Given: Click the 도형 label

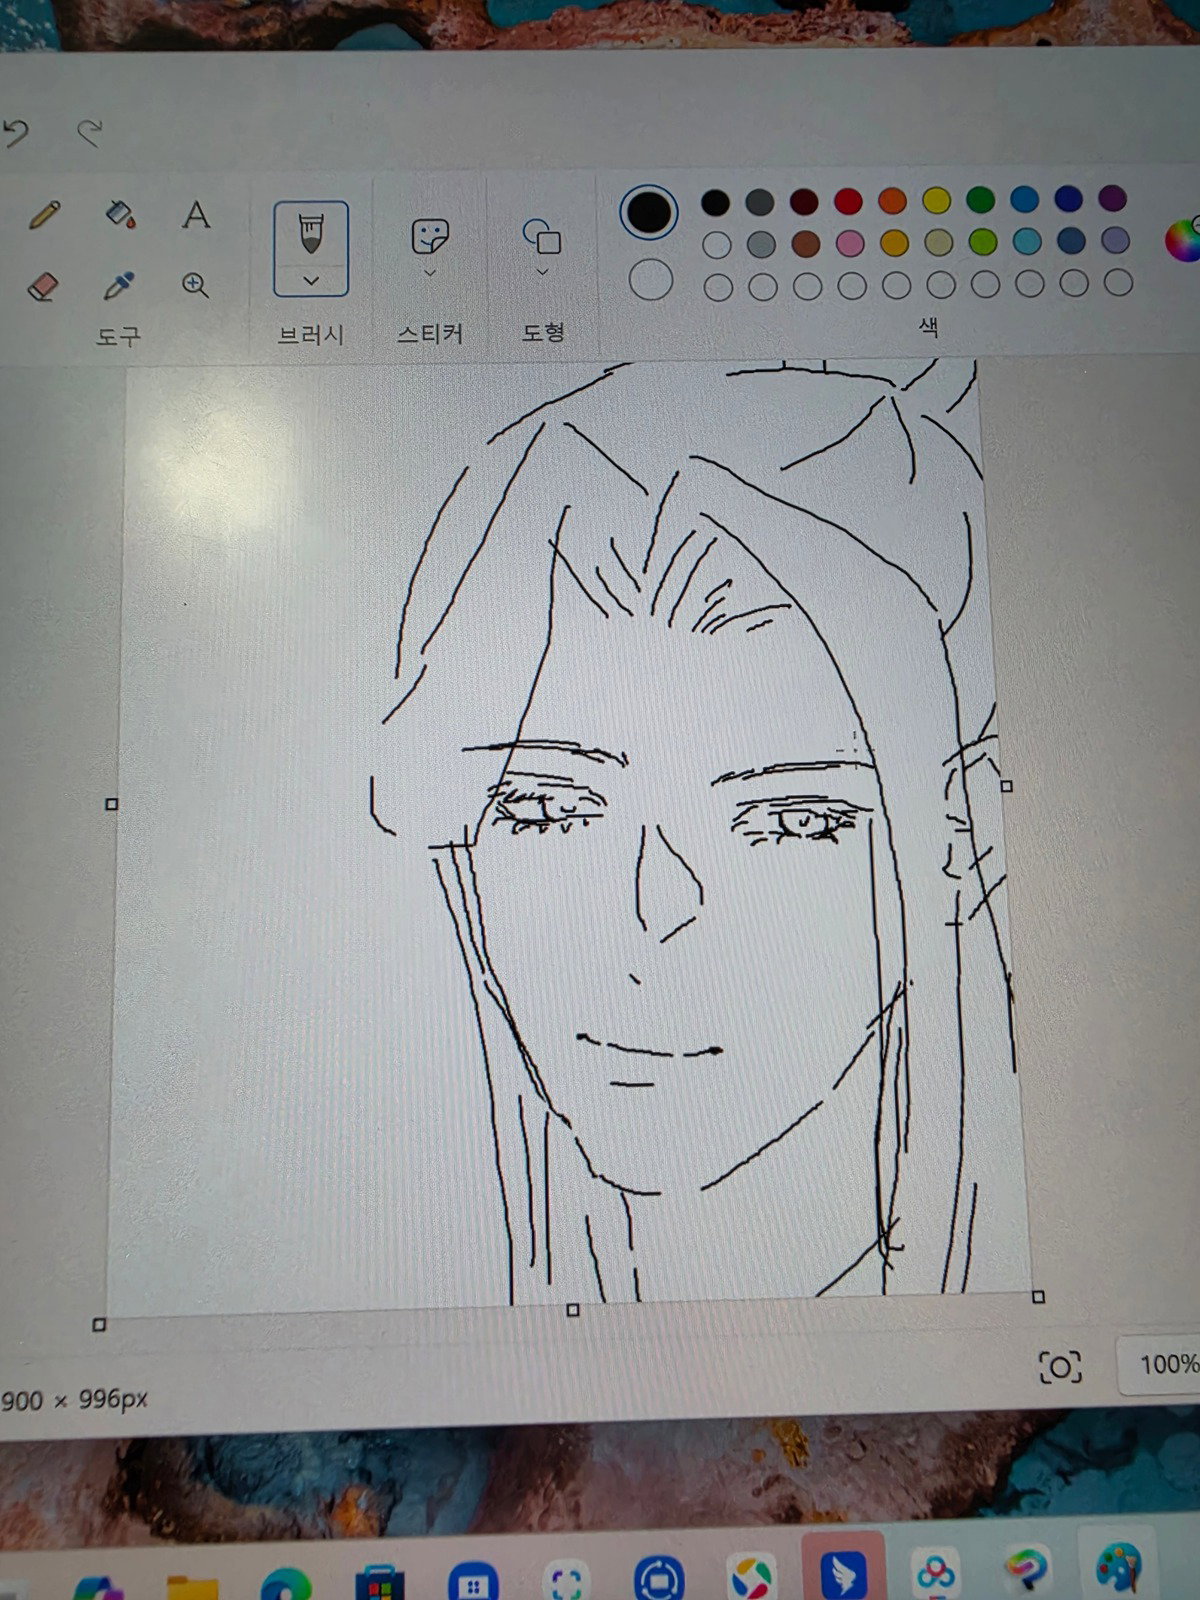Looking at the screenshot, I should pyautogui.click(x=543, y=331).
